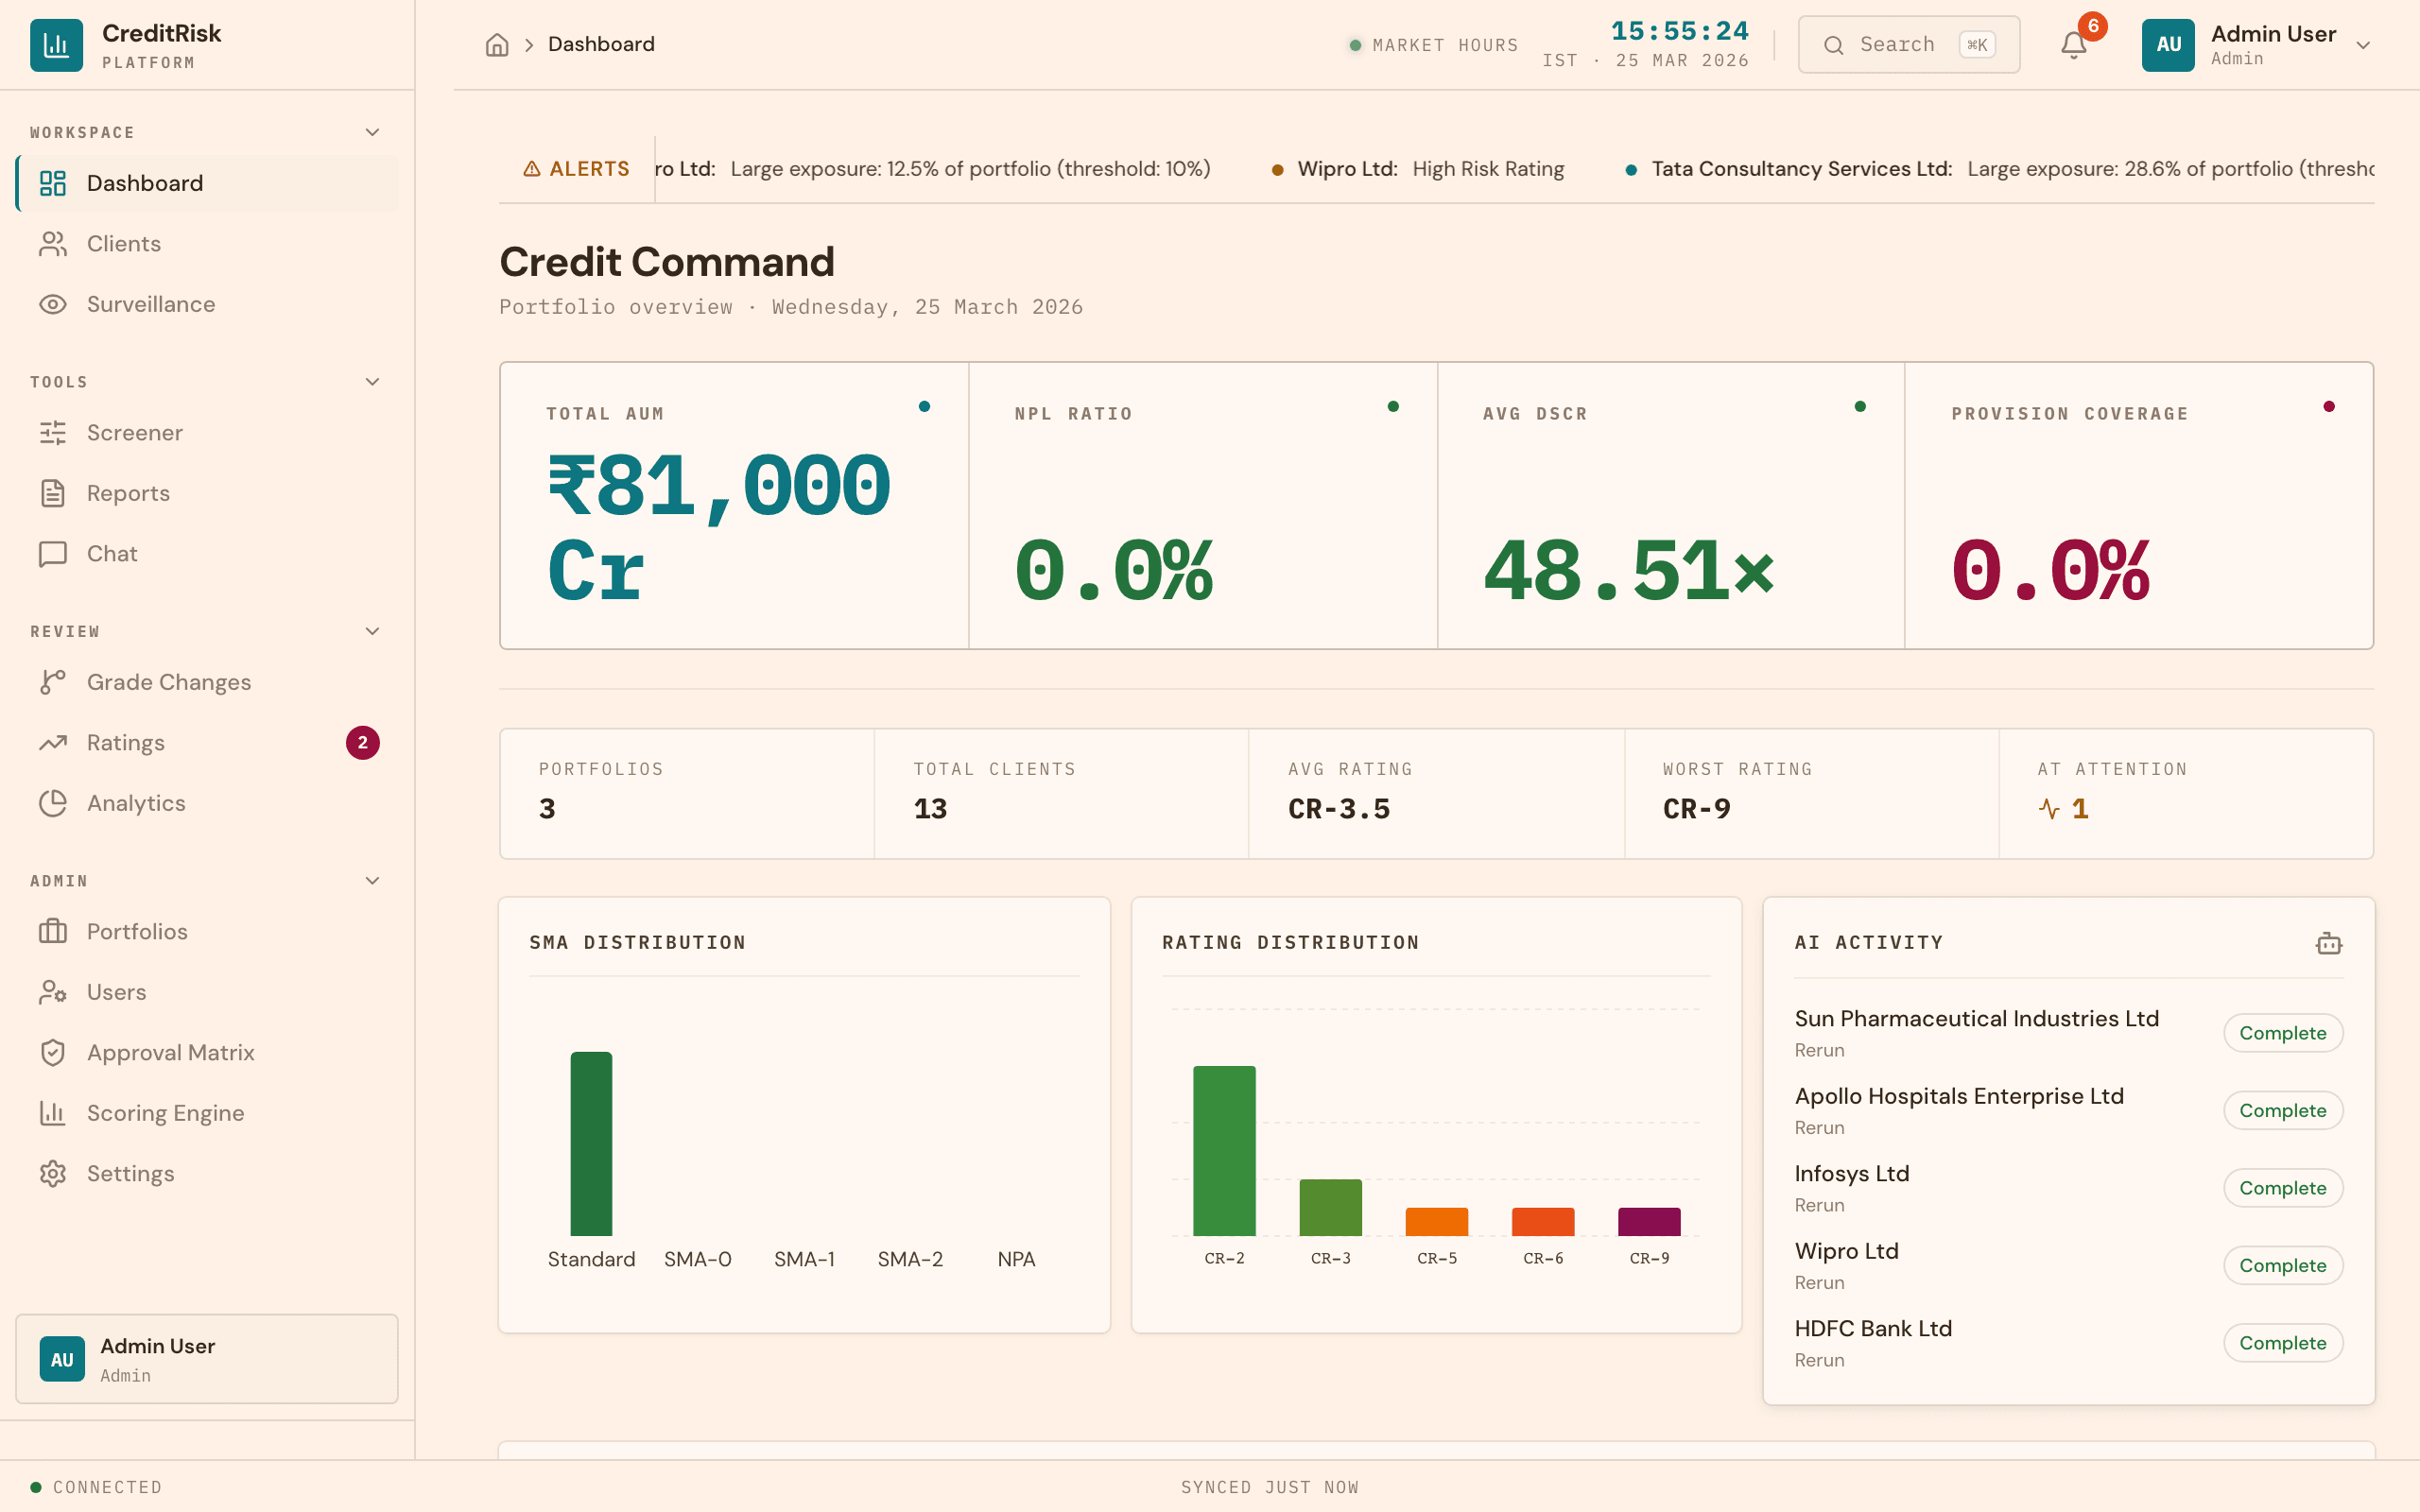This screenshot has width=2420, height=1512.
Task: Click the Tata Consultancy Services alert
Action: click(x=1999, y=169)
